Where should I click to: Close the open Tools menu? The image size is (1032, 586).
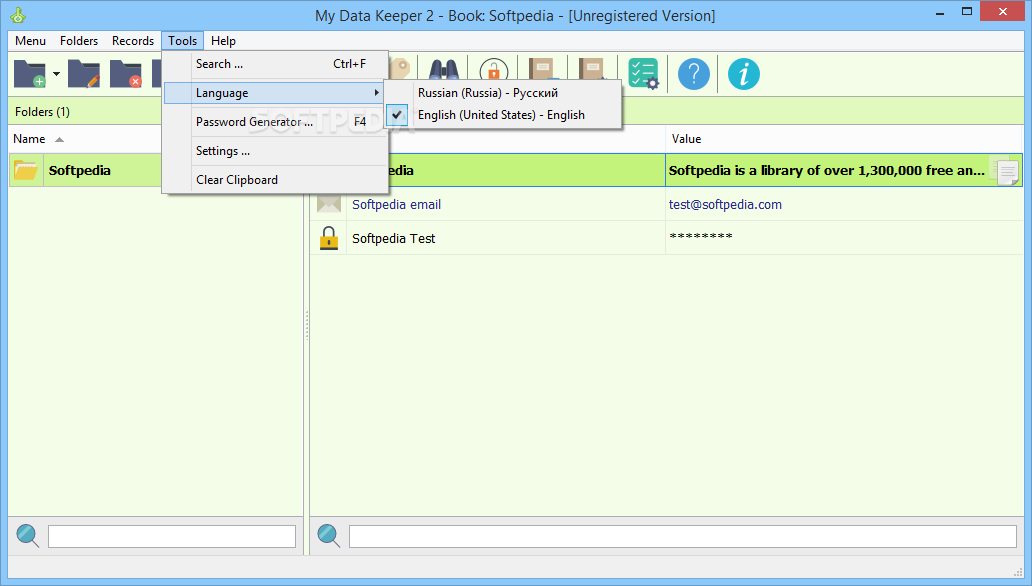(x=182, y=41)
